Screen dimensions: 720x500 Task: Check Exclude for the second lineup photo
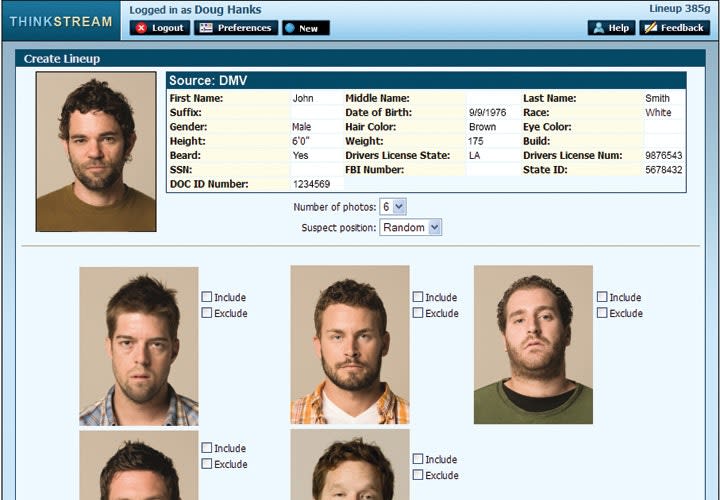[418, 313]
